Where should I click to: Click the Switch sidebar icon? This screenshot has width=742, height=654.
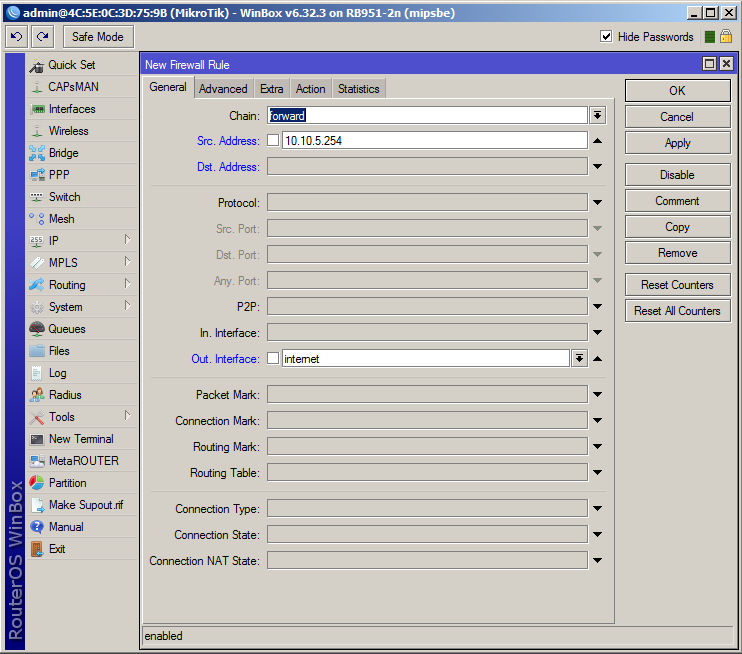coord(36,197)
